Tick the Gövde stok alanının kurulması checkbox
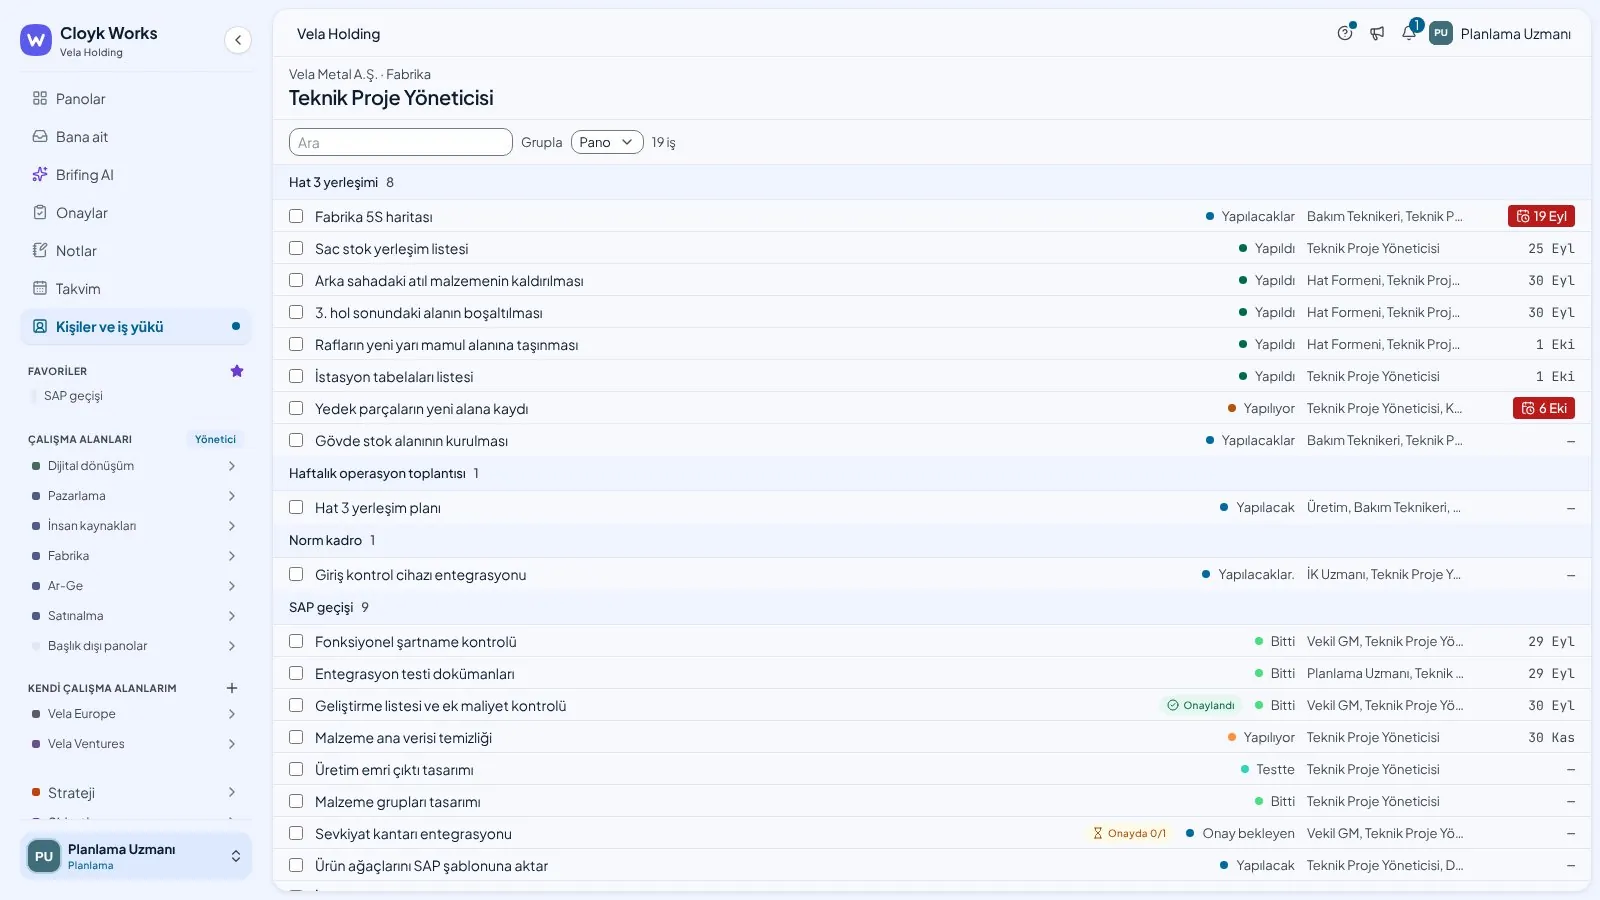 click(x=296, y=440)
